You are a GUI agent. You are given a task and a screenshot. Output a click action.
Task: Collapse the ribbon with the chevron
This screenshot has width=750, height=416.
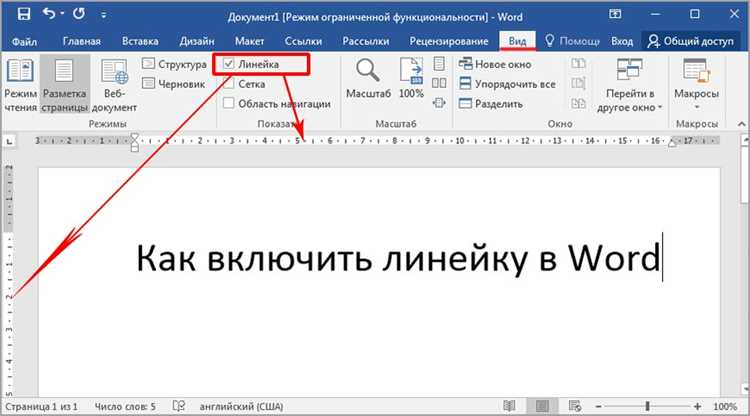741,124
